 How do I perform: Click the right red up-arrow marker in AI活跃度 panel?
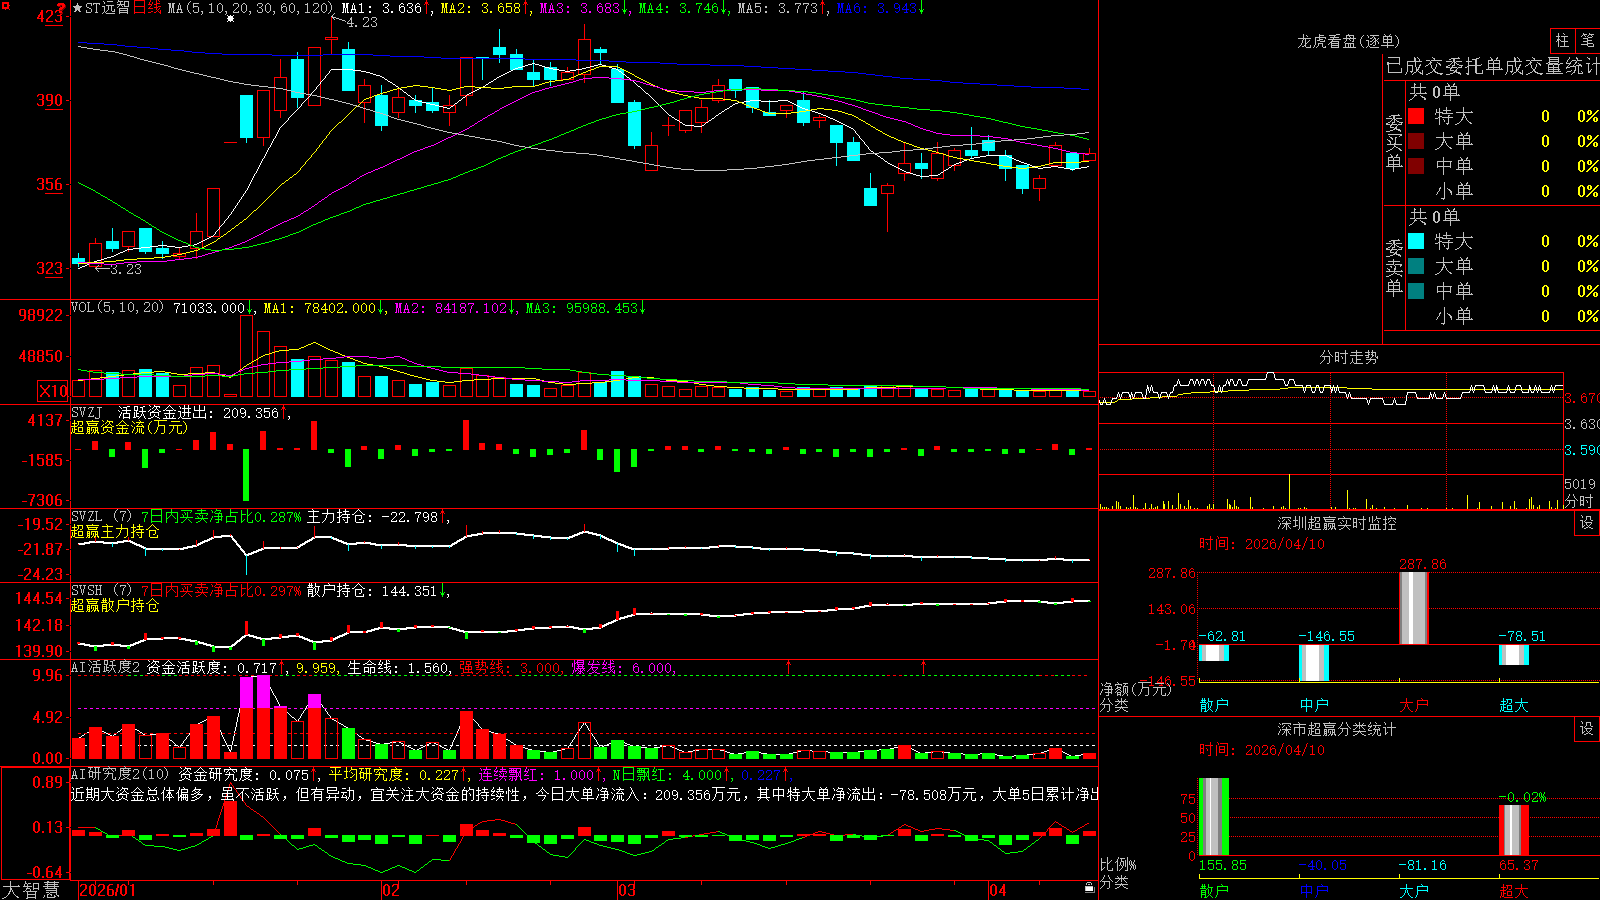[x=923, y=666]
